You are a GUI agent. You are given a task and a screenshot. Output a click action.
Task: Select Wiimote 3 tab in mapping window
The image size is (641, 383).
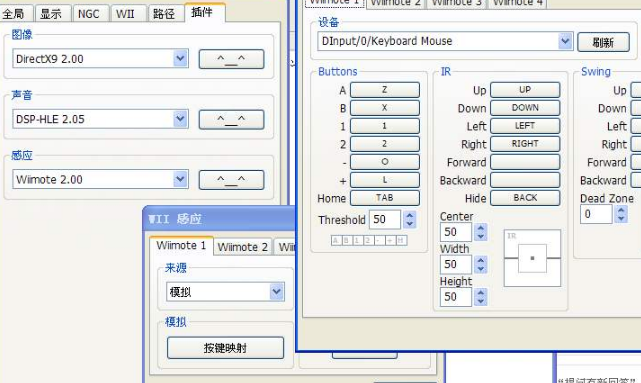tap(457, 3)
